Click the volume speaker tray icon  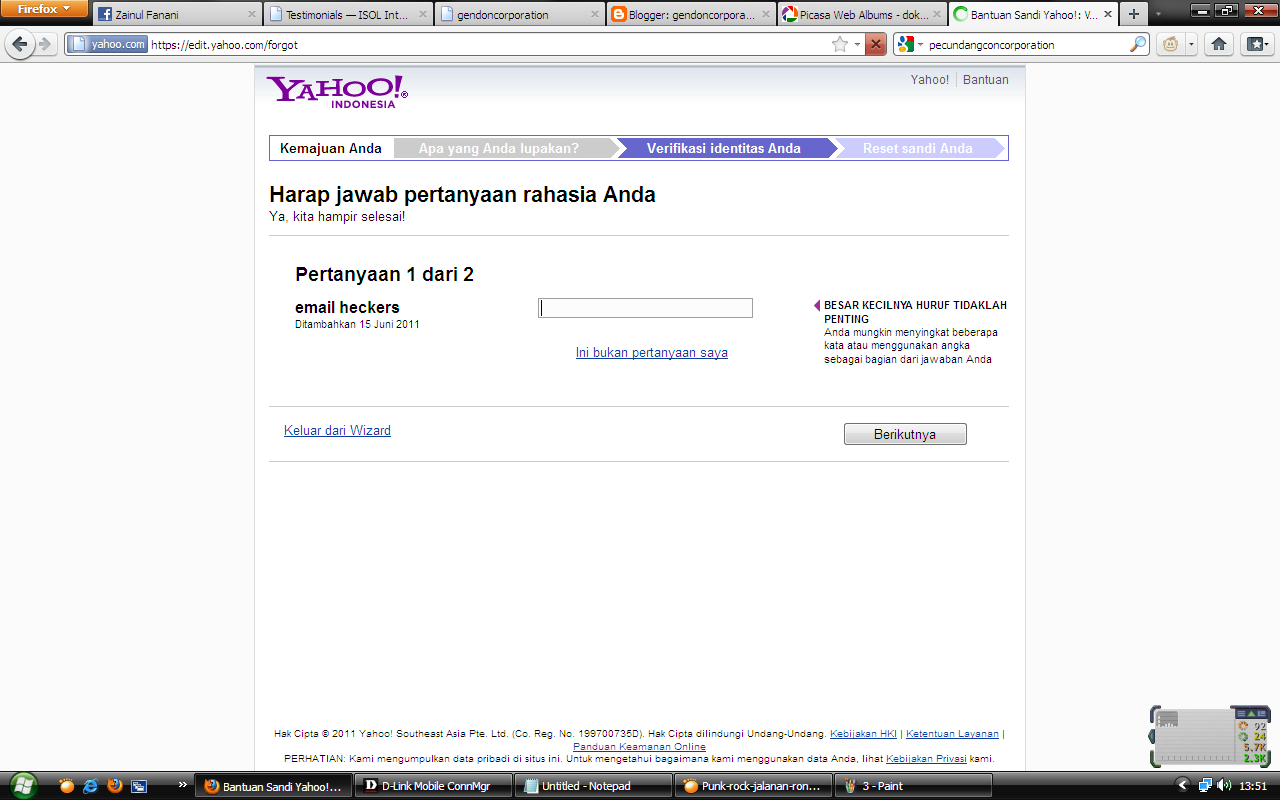click(1224, 786)
